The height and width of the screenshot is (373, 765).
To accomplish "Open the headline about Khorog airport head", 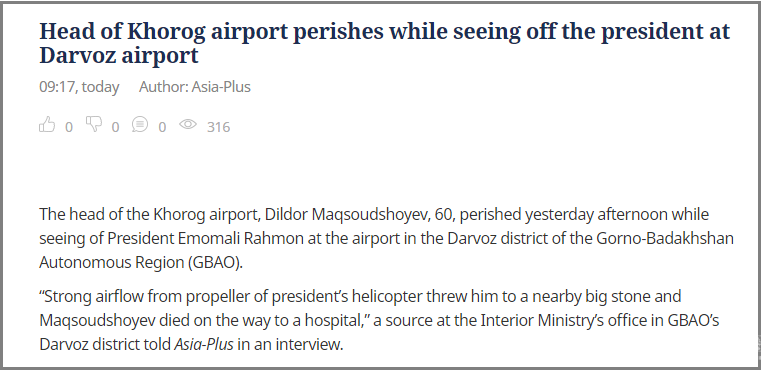I will point(384,43).
